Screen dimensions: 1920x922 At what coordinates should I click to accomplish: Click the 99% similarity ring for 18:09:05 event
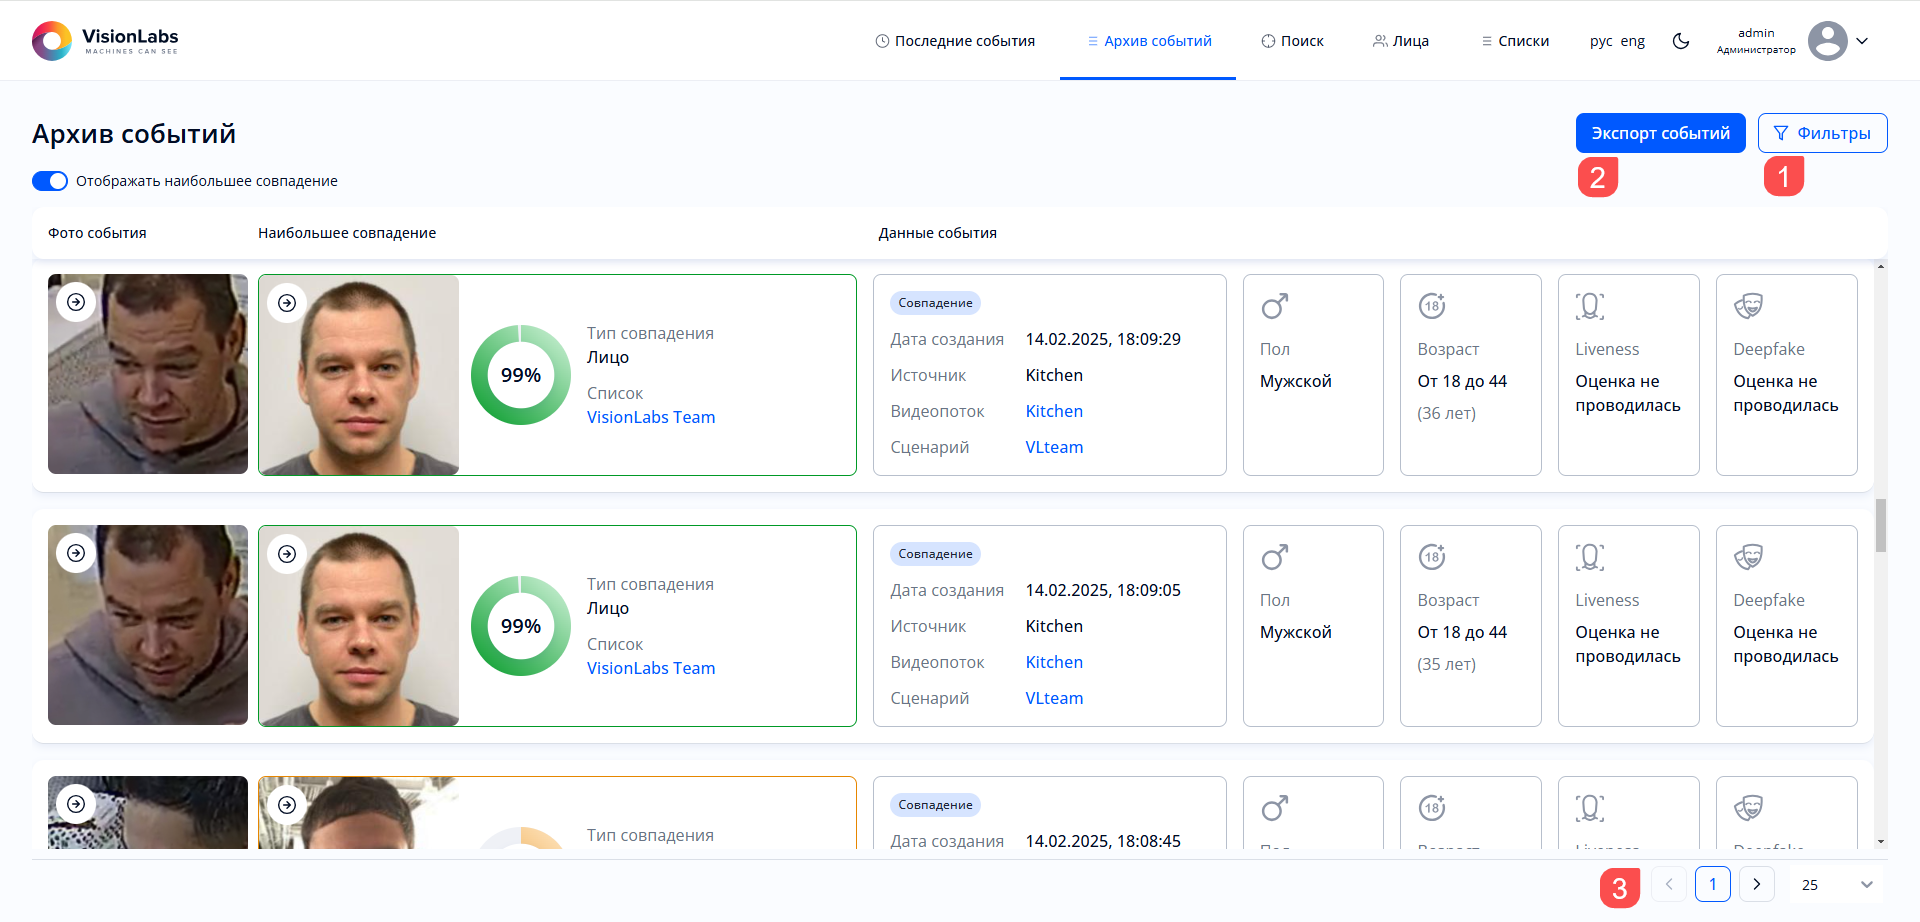521,626
